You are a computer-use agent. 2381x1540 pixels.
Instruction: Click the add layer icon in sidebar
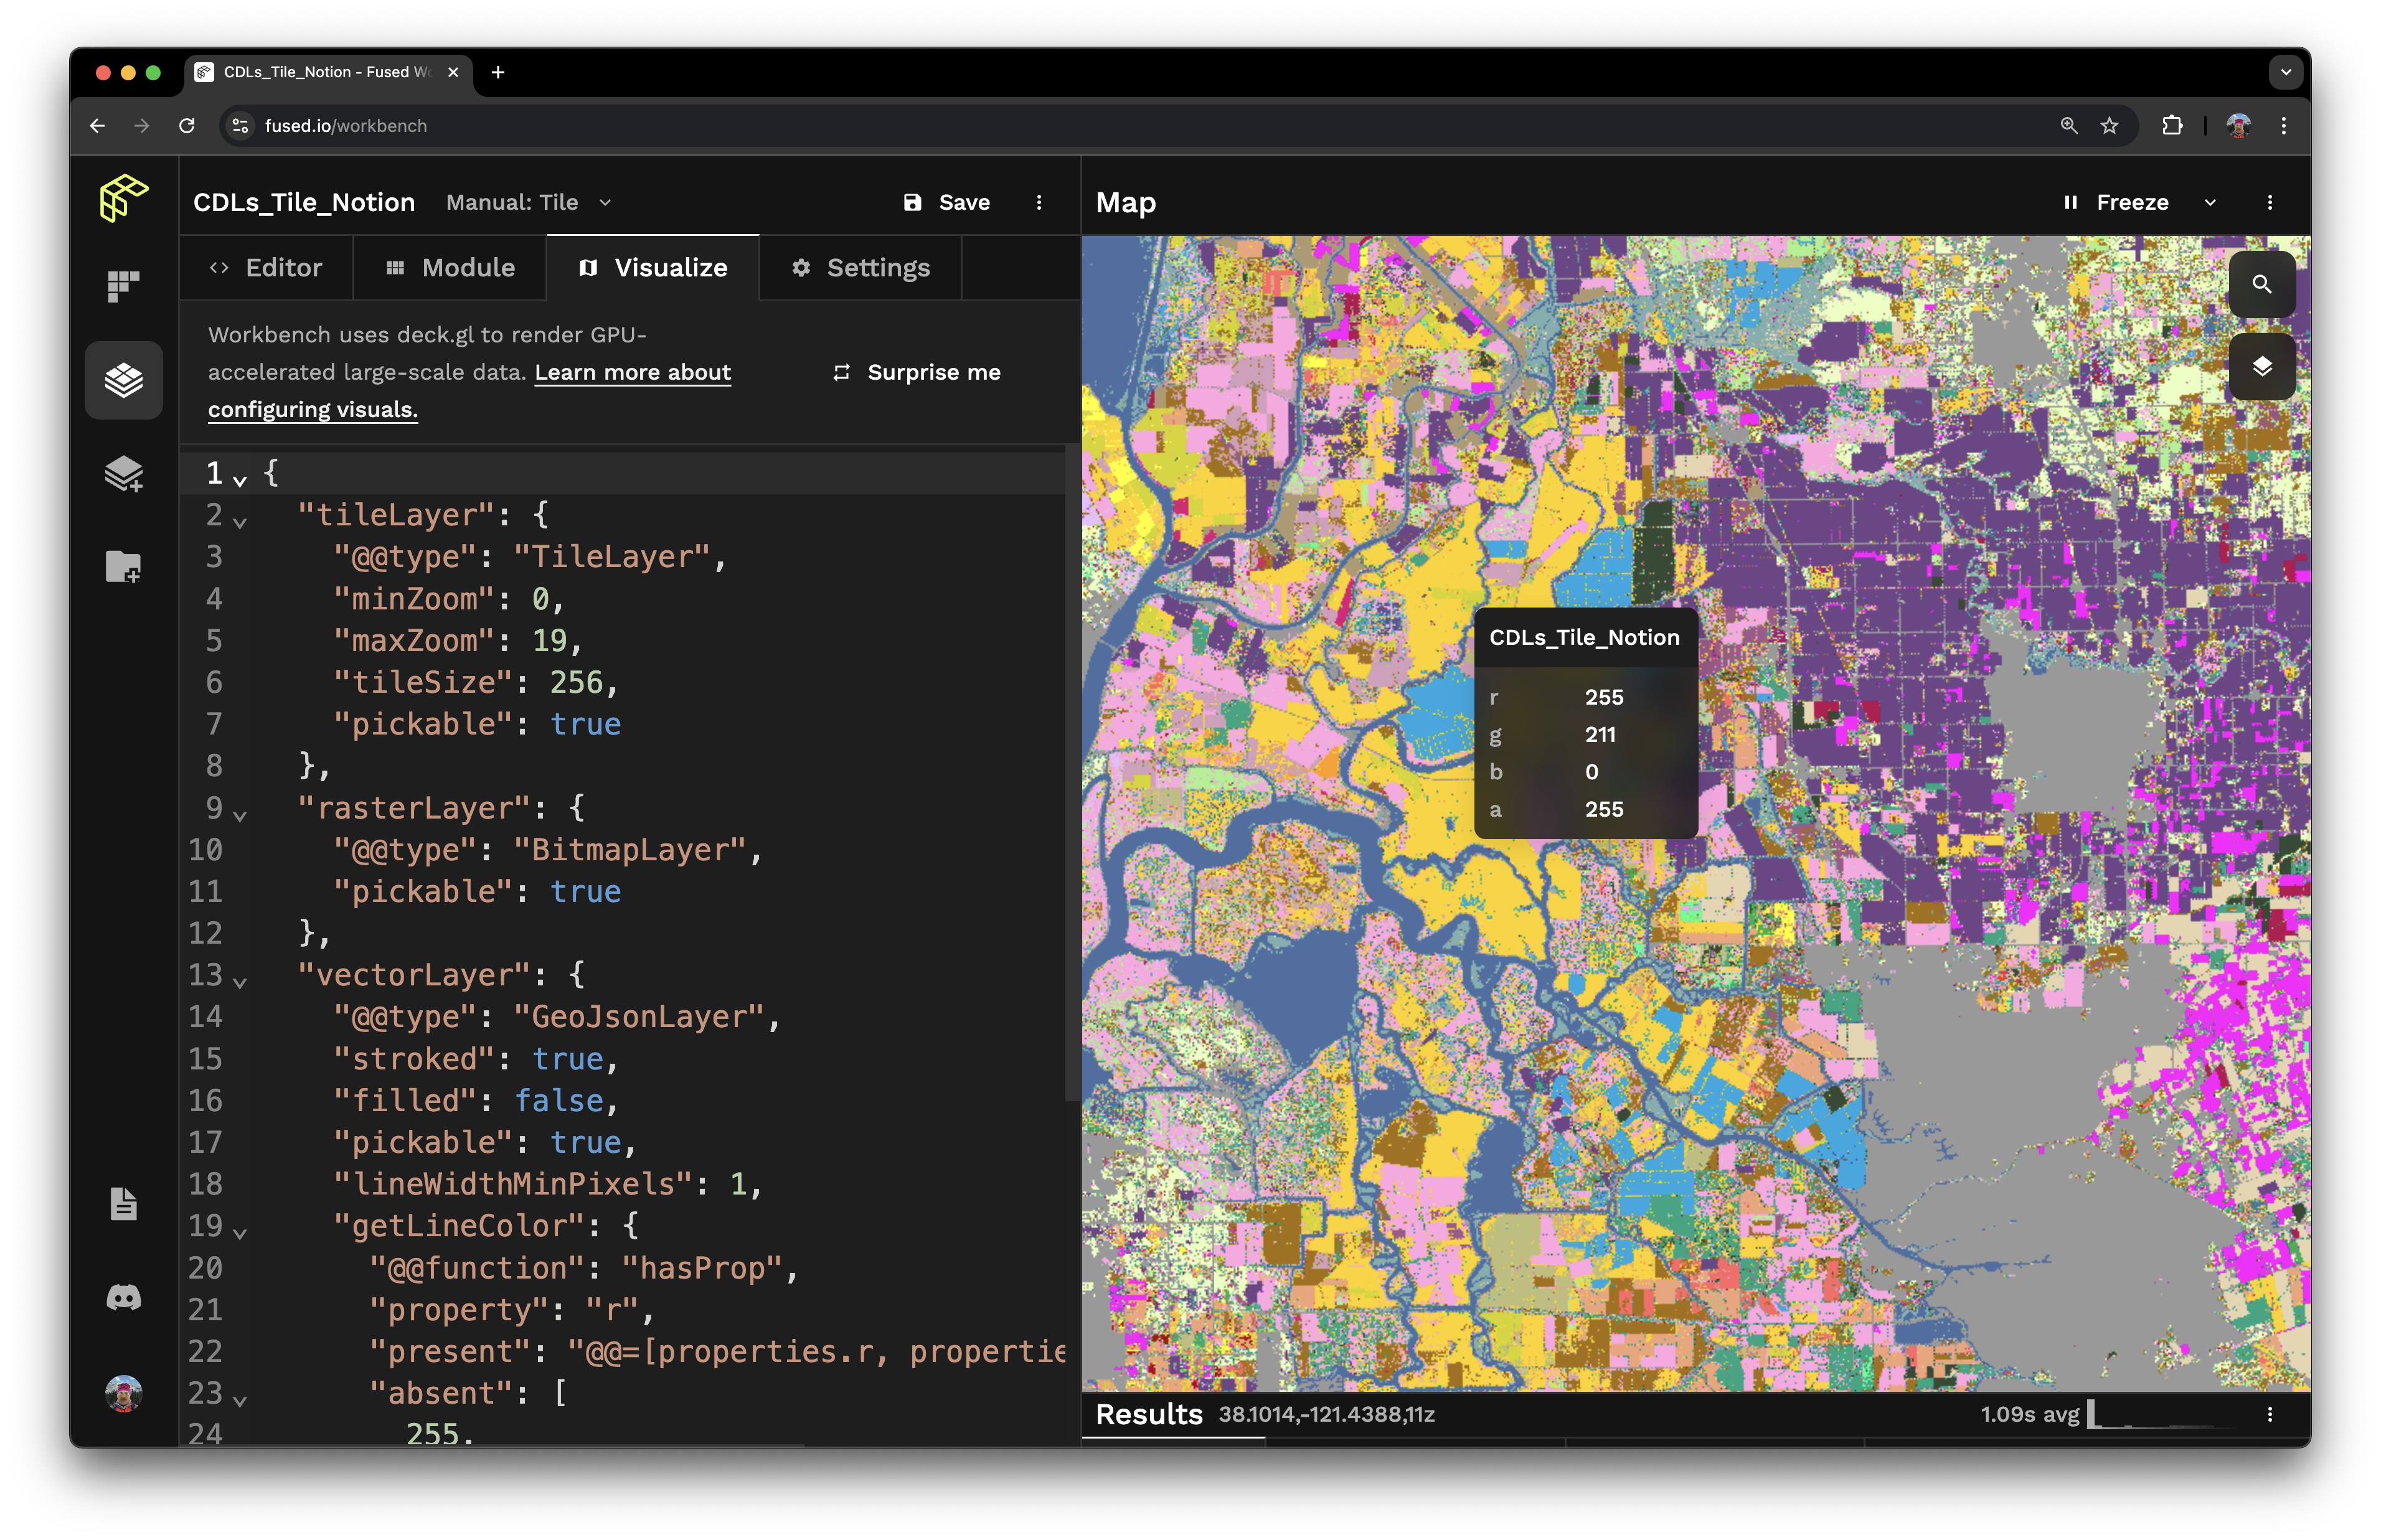coord(123,474)
